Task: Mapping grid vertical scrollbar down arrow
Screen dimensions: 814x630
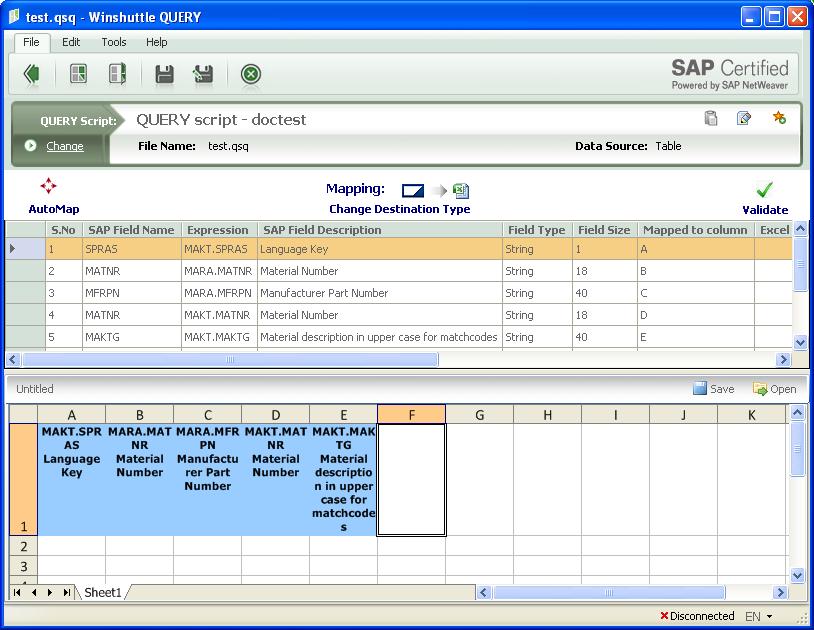Action: click(800, 343)
